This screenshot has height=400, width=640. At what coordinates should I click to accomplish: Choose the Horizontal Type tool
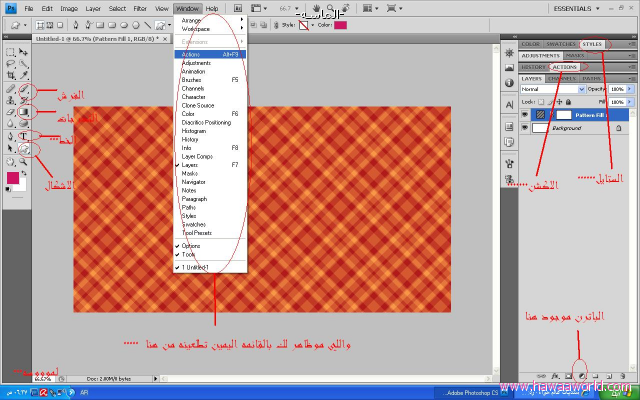(x=22, y=136)
